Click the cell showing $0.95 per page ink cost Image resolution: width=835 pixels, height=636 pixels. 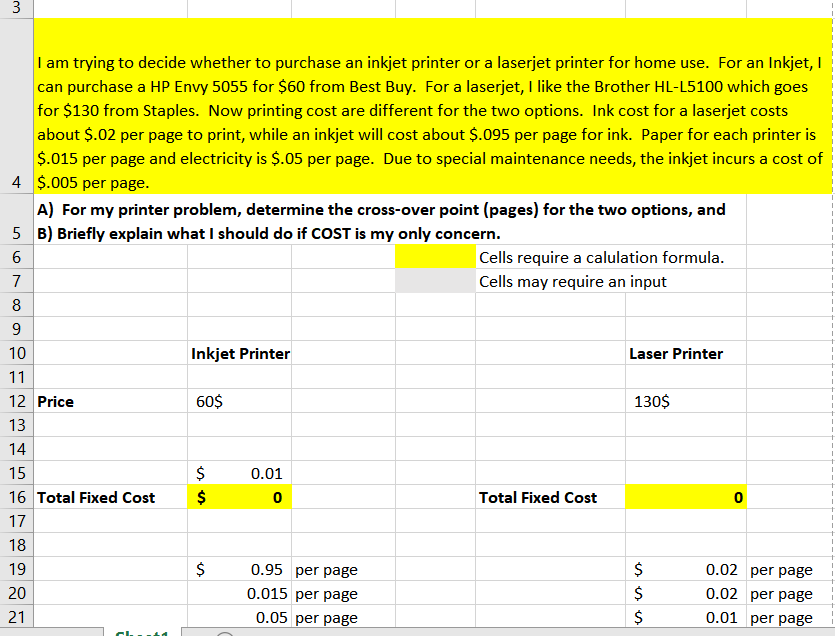point(238,569)
